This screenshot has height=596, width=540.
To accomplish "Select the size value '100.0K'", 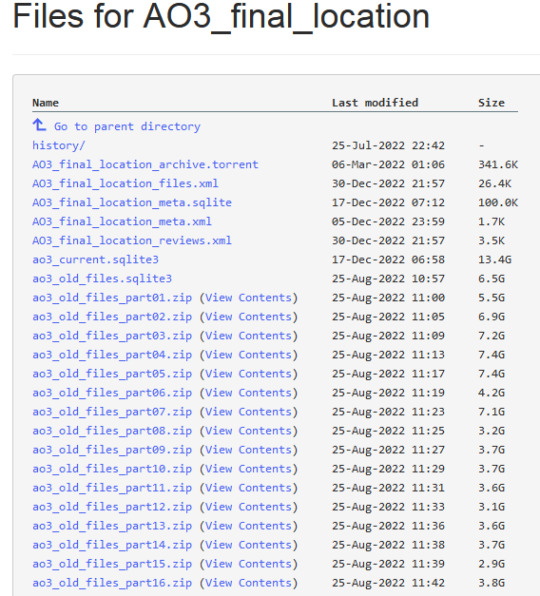I will (498, 203).
